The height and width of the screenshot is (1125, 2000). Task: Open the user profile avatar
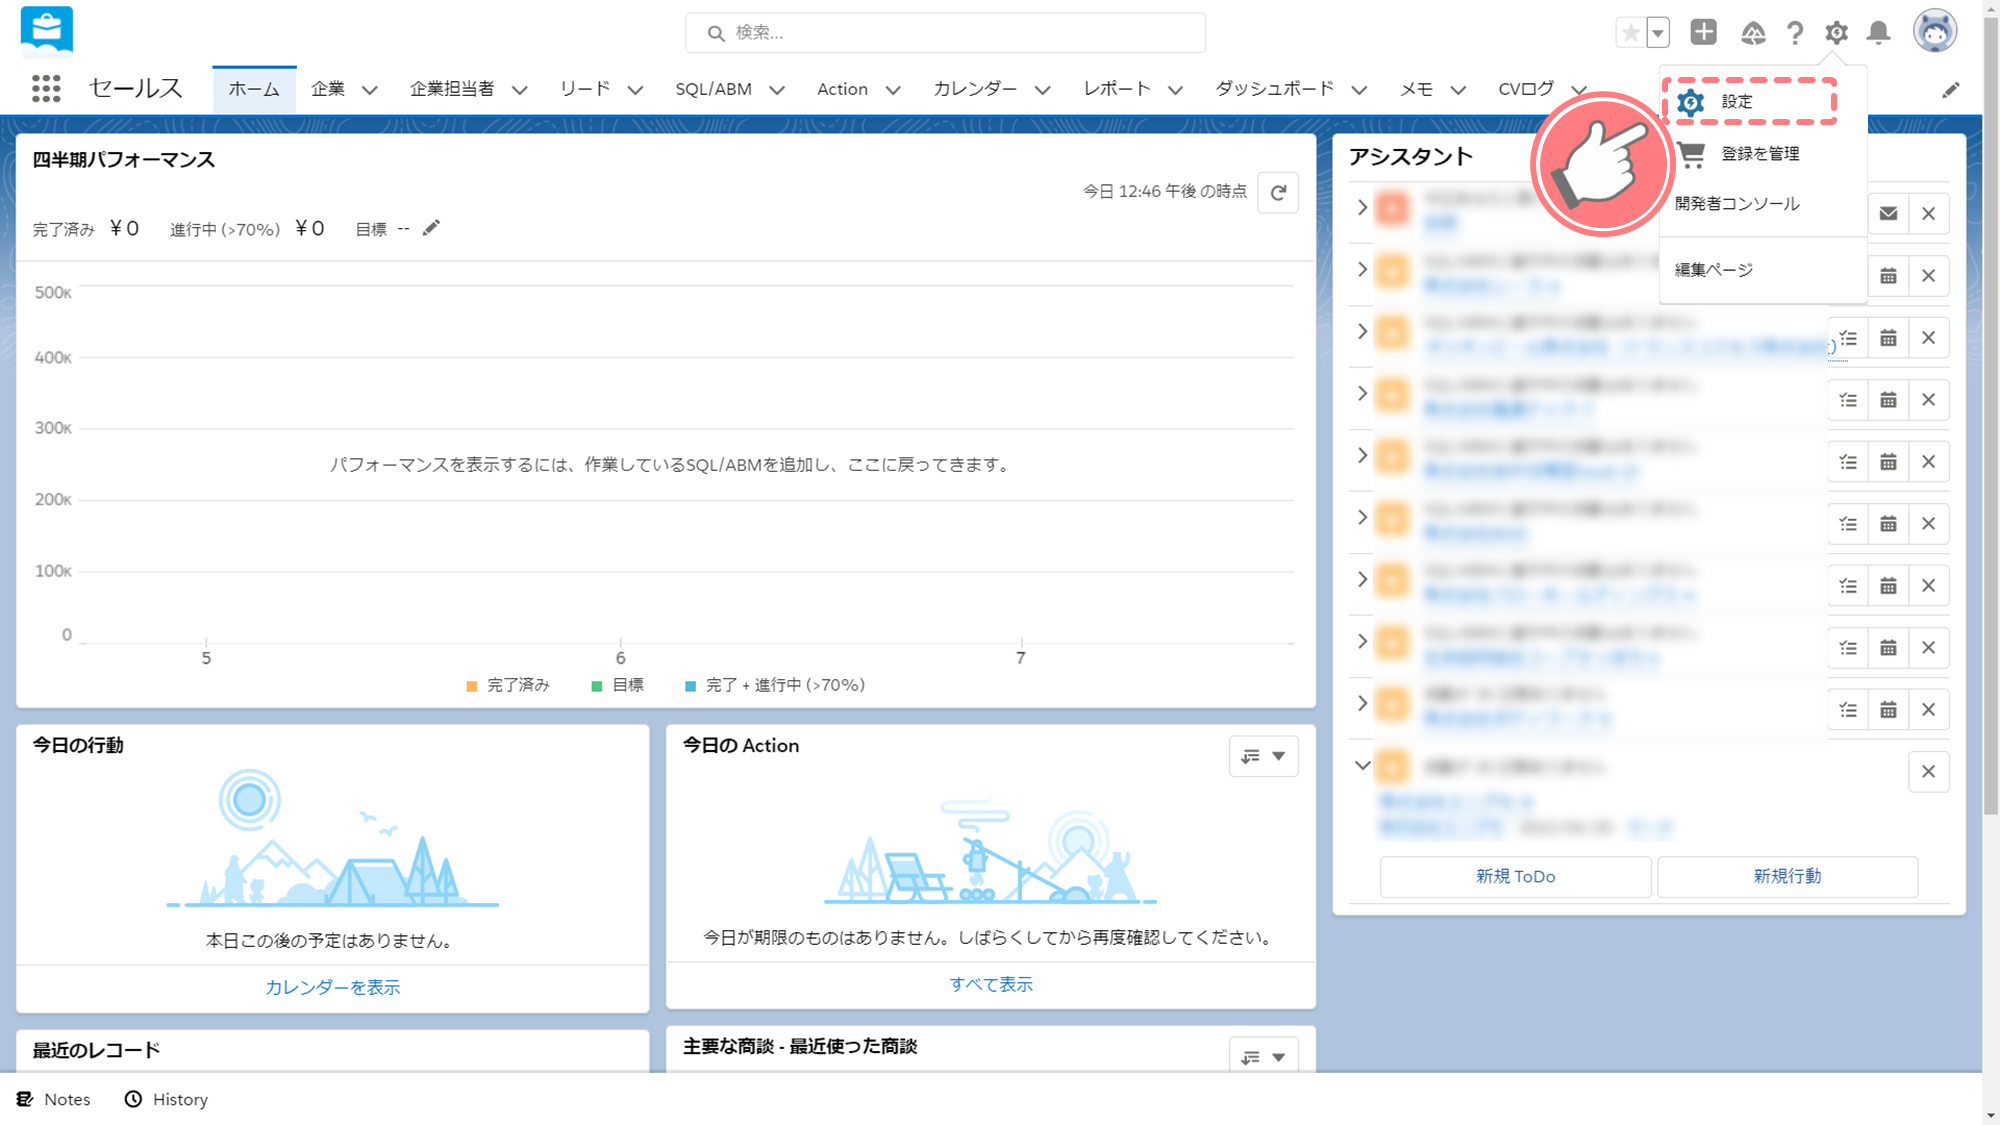1935,32
